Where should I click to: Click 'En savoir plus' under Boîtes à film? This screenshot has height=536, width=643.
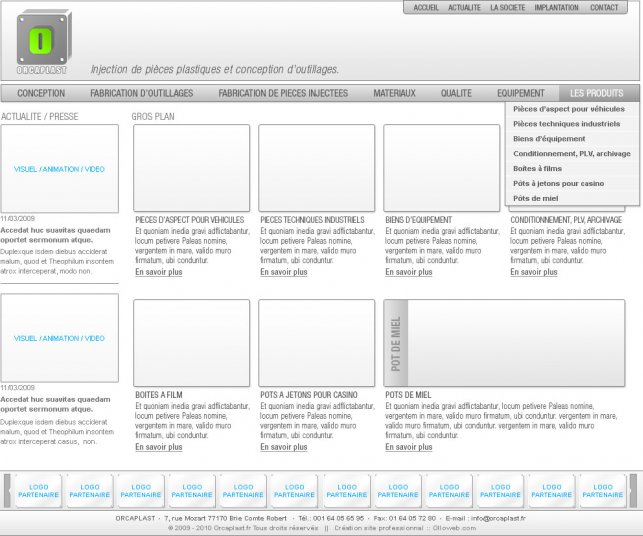click(159, 447)
